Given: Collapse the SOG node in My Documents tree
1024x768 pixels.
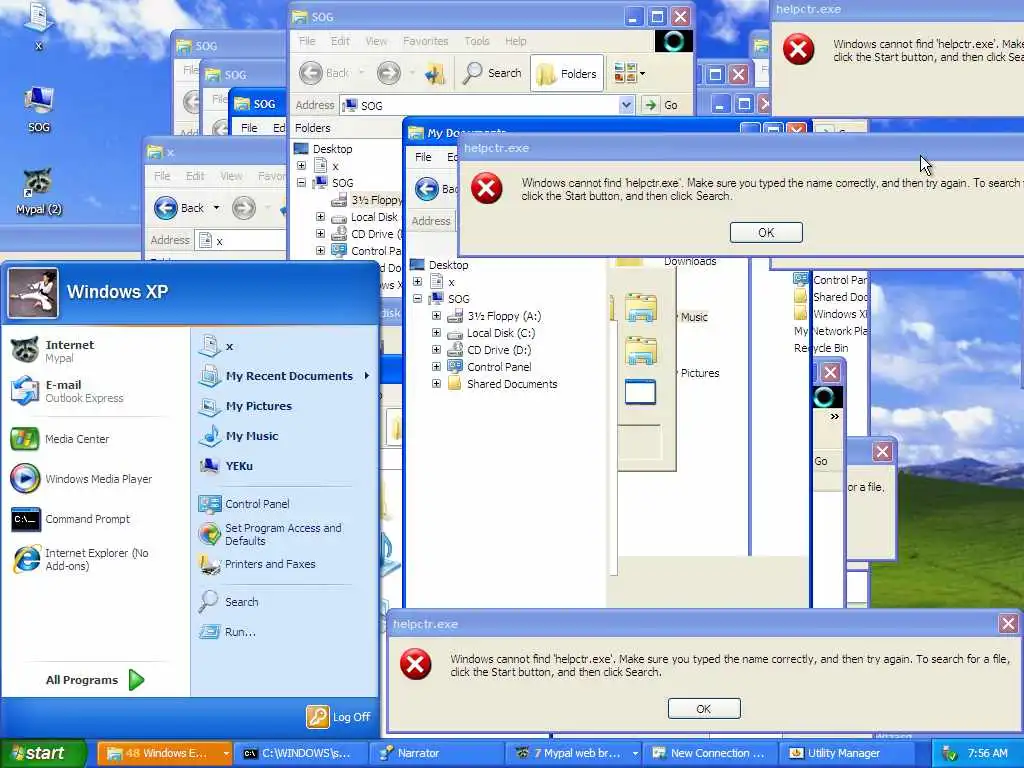Looking at the screenshot, I should (x=417, y=298).
